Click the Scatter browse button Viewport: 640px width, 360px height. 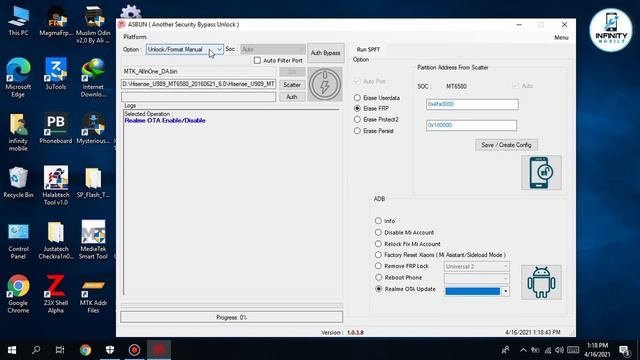point(292,85)
